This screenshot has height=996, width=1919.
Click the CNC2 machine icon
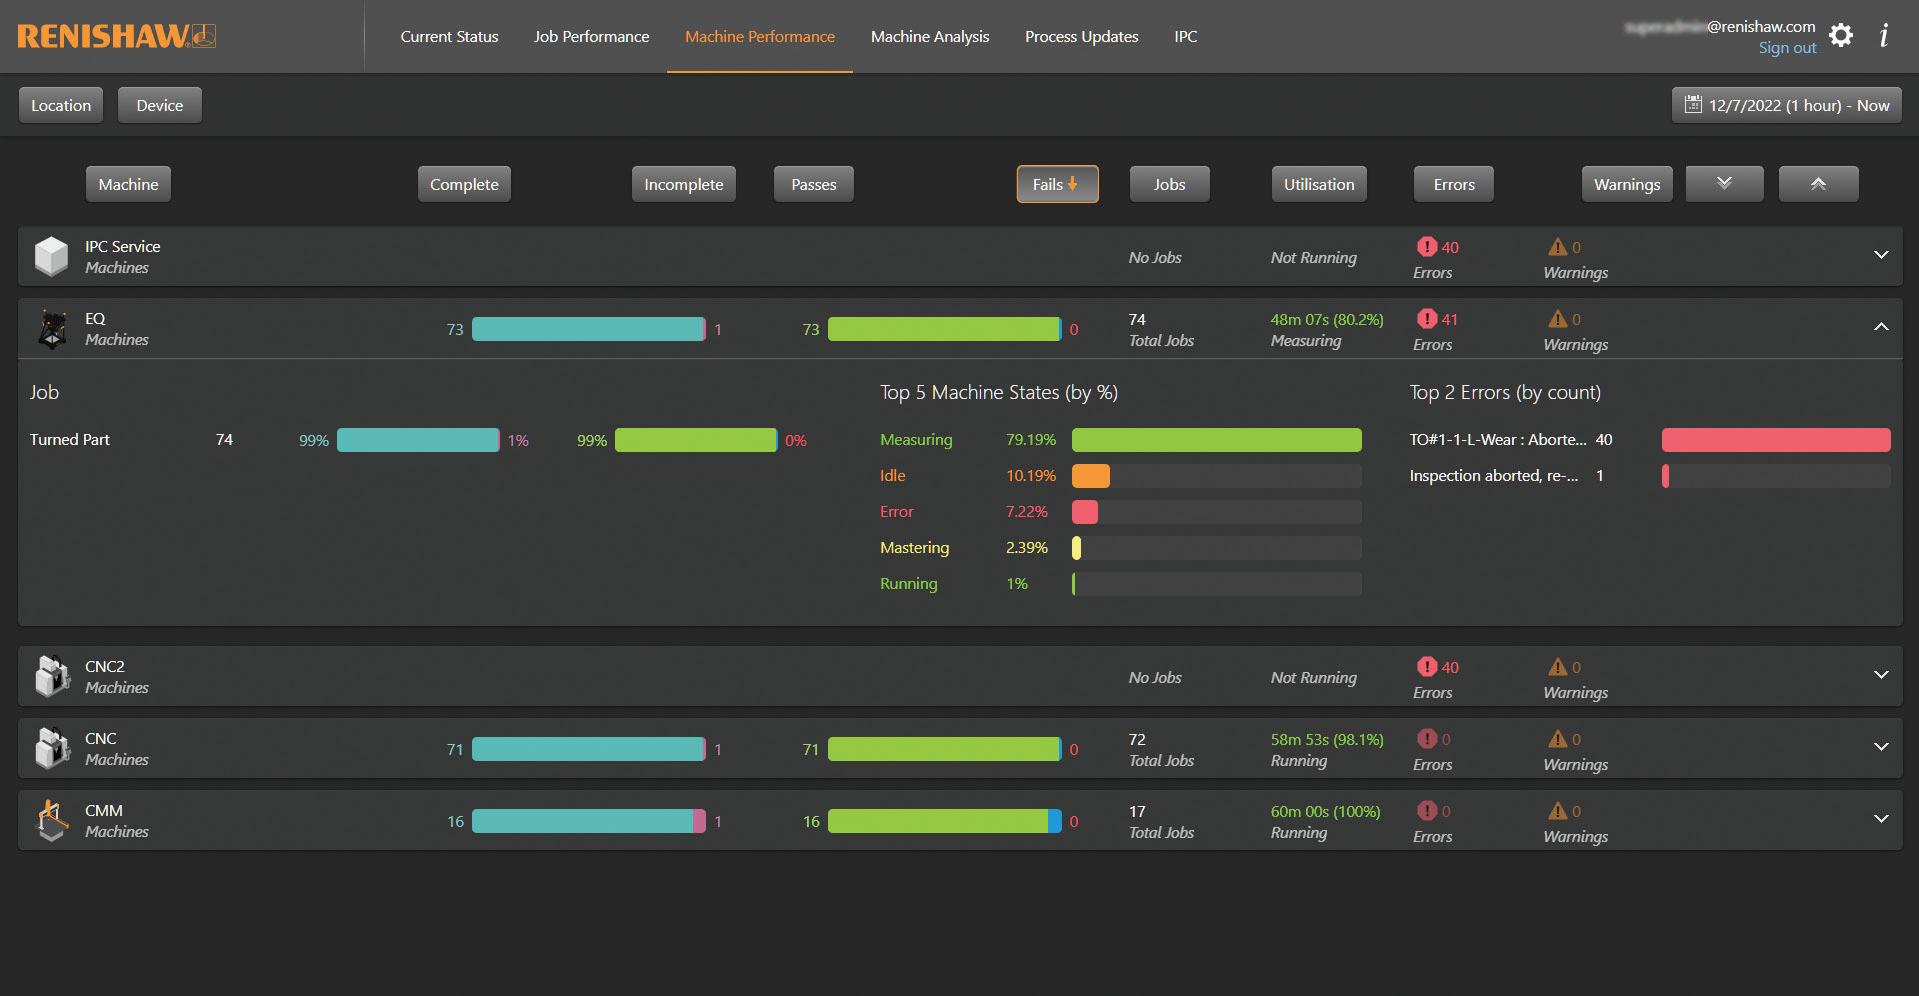coord(52,677)
